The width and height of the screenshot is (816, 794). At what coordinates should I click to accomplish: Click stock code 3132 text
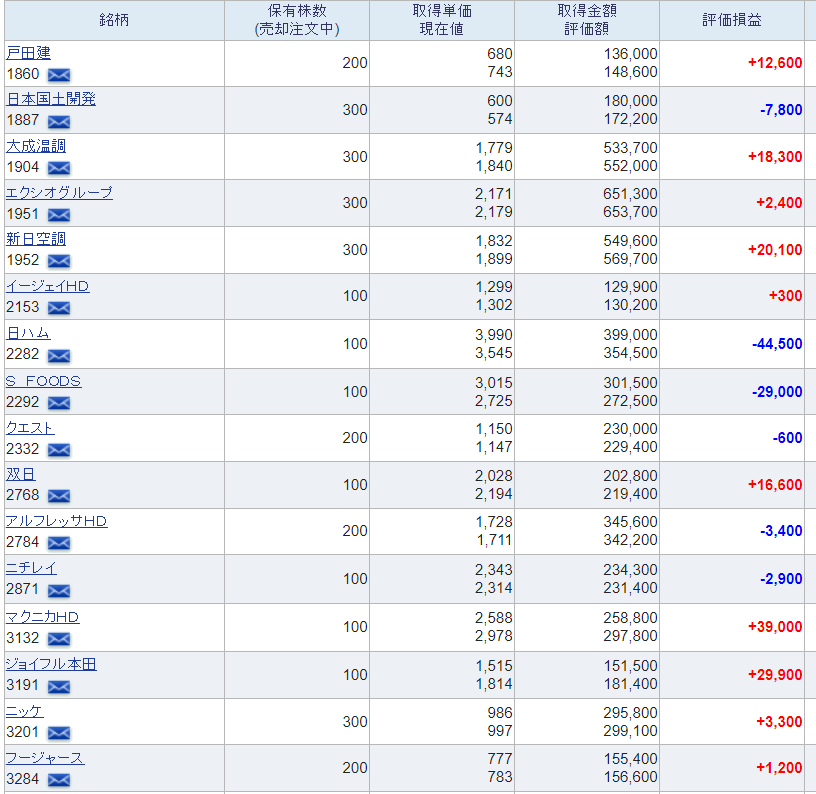coord(23,637)
